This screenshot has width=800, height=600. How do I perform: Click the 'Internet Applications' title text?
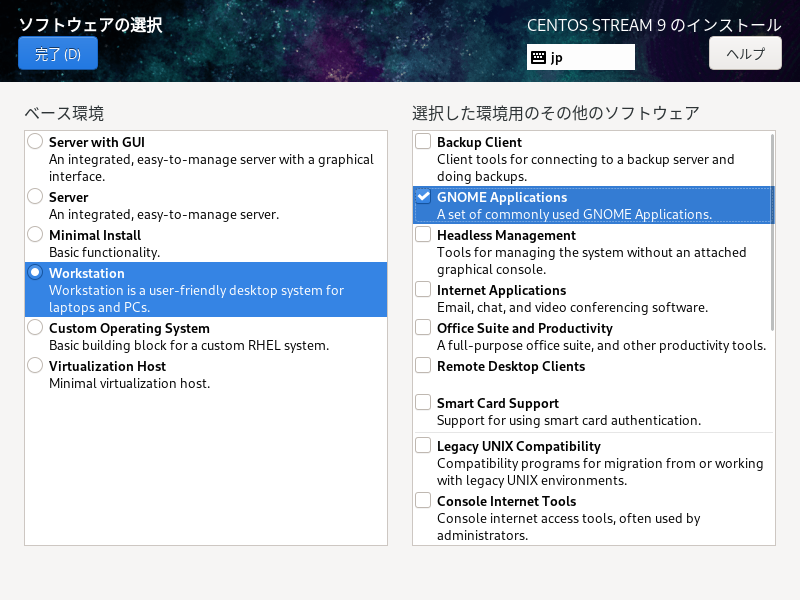(502, 291)
